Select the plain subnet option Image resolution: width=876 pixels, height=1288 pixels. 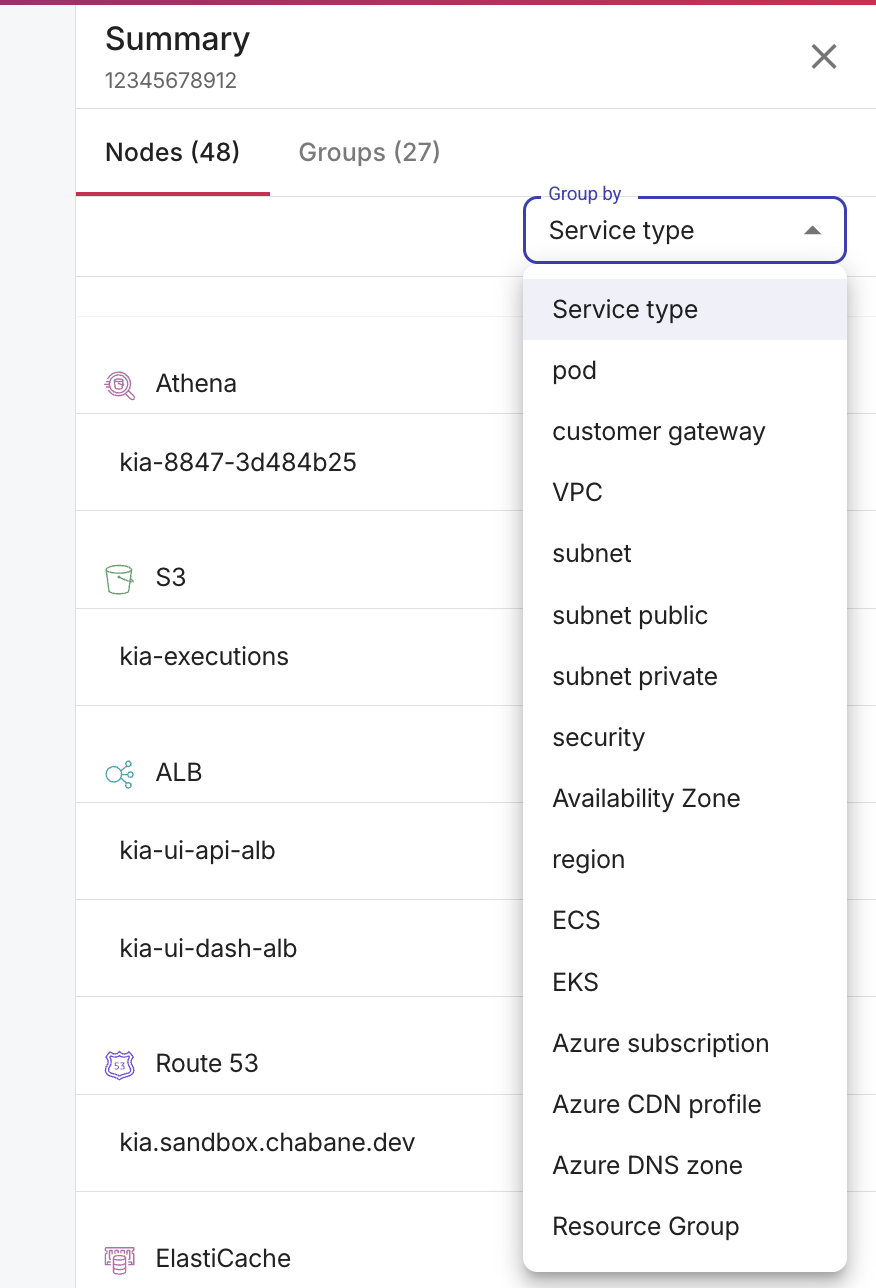[x=685, y=553]
